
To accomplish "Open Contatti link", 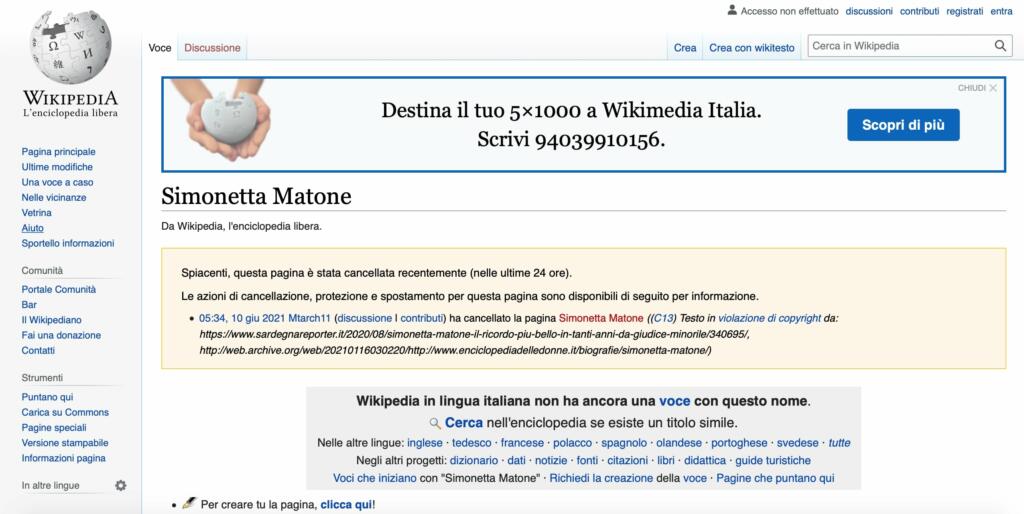I will coord(38,350).
